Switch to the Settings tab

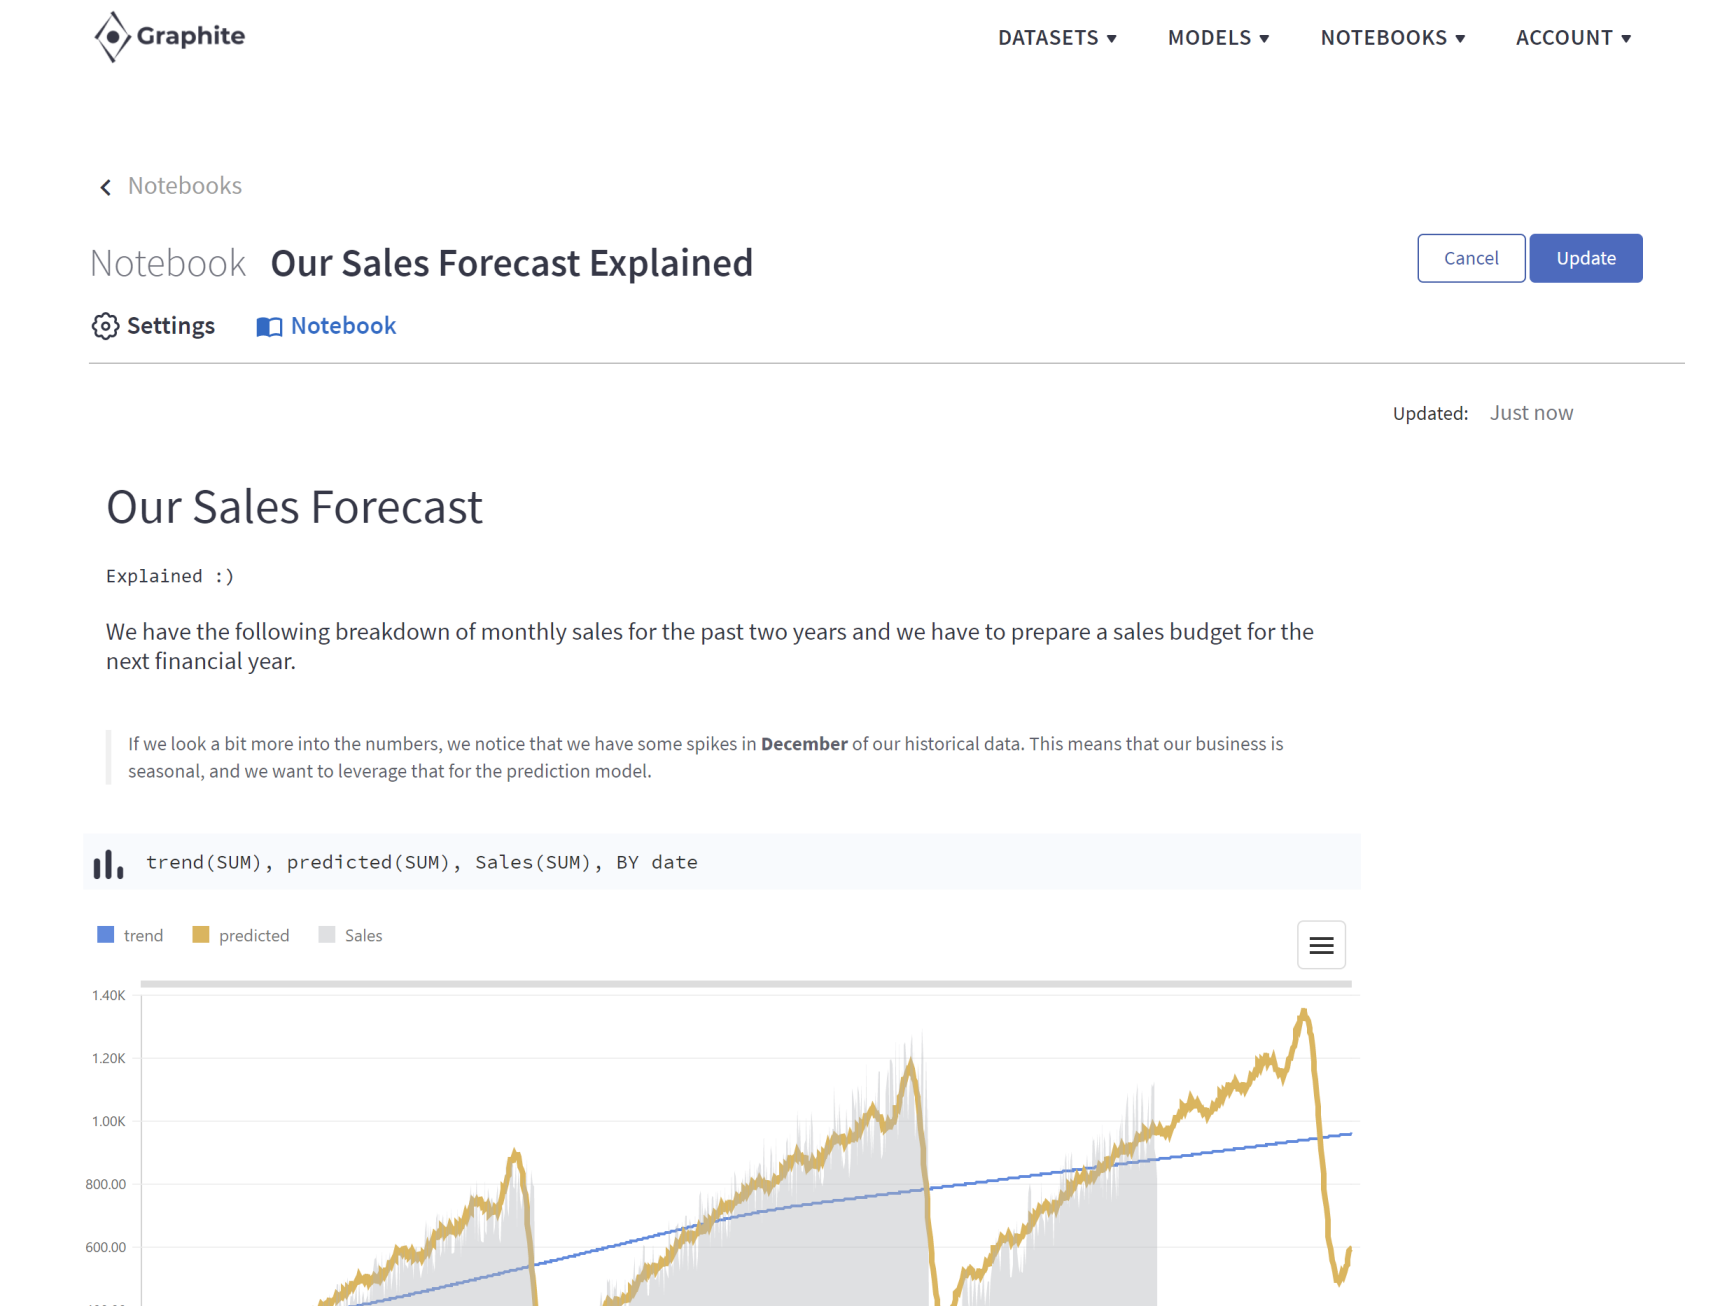155,326
